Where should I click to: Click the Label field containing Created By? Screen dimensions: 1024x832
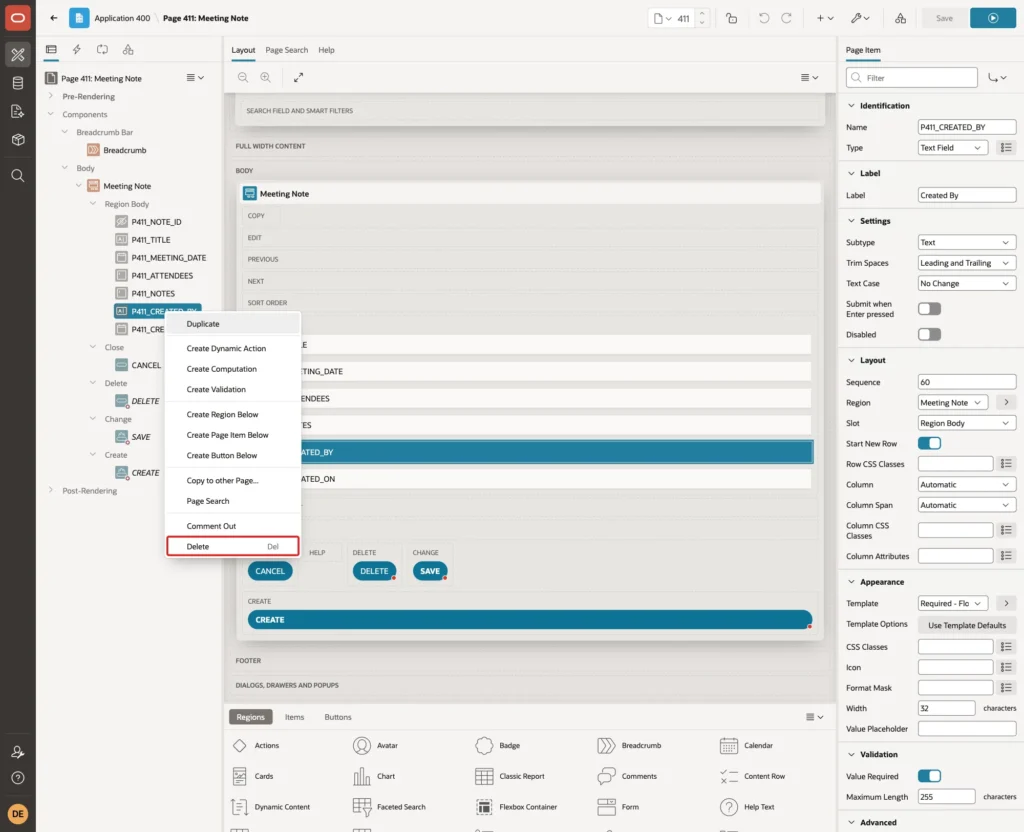coord(967,195)
